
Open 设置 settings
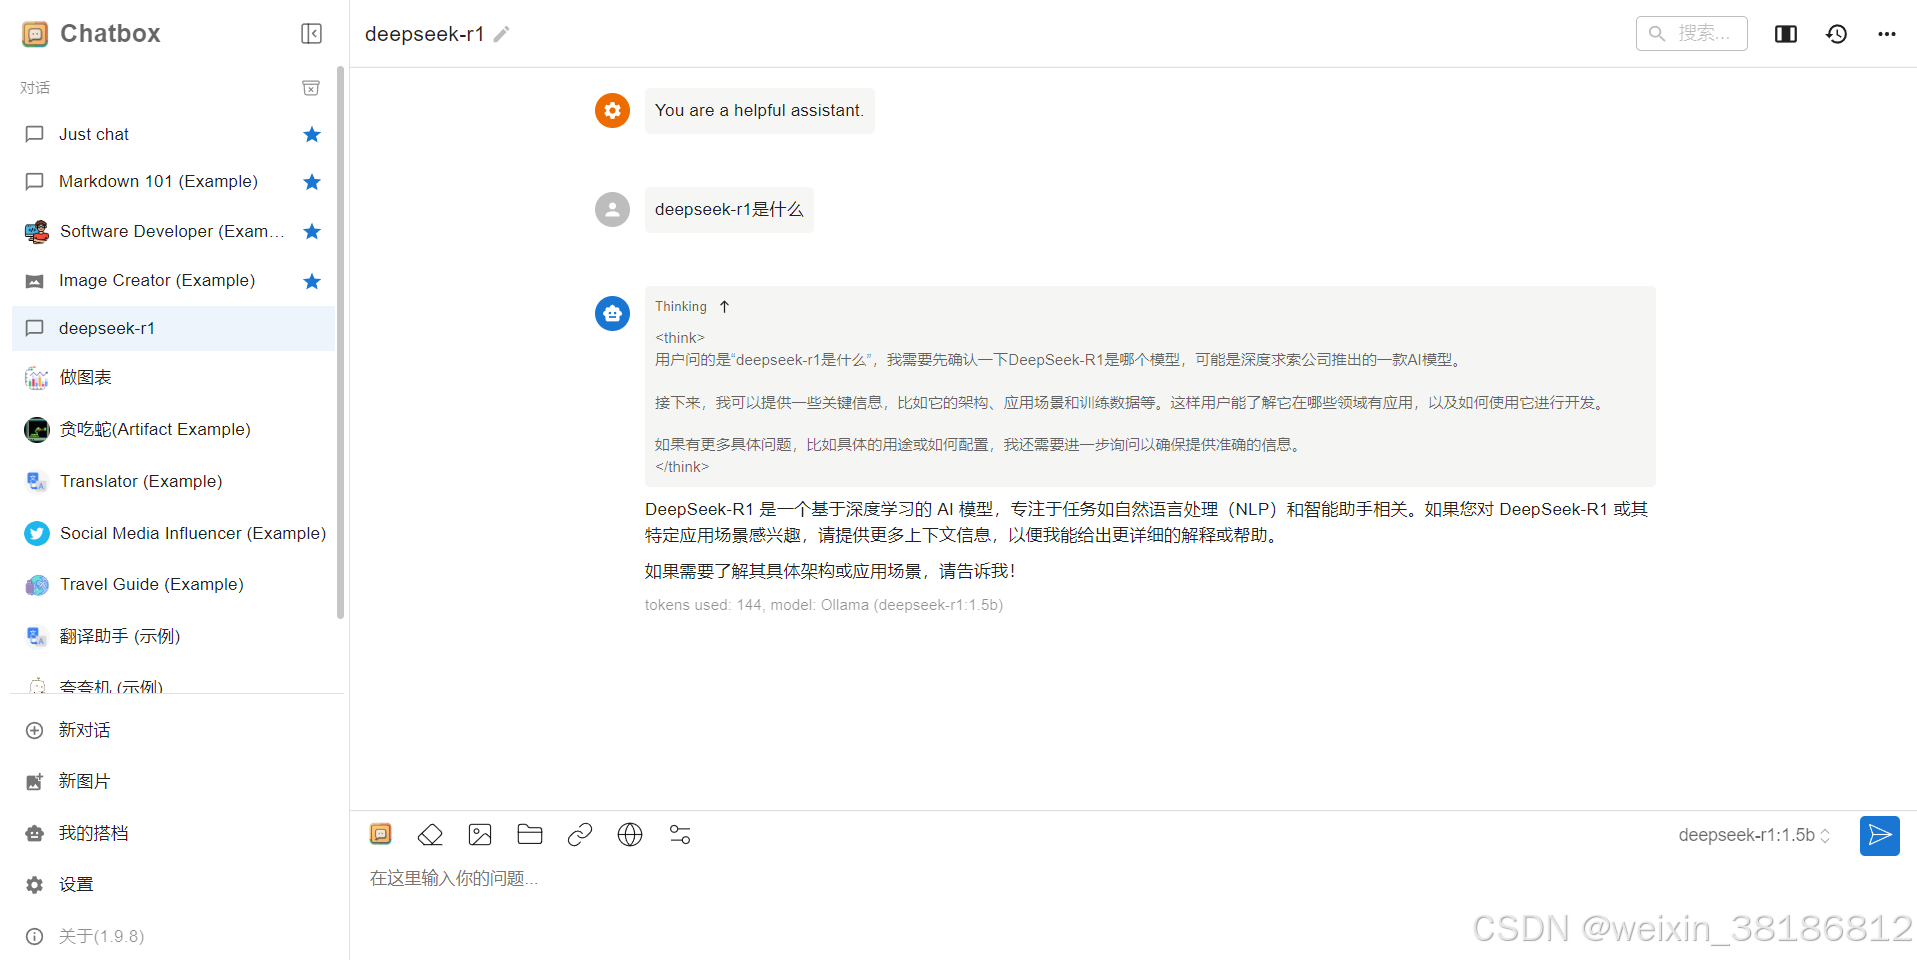coord(173,884)
